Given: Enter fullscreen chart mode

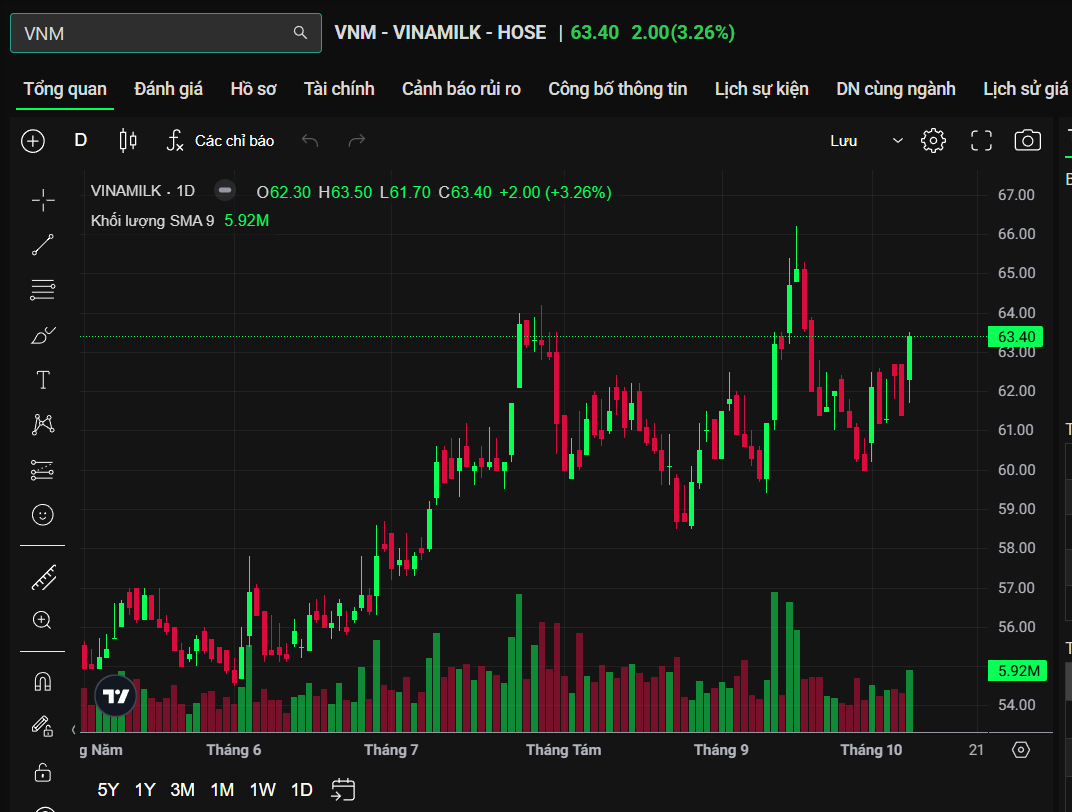Looking at the screenshot, I should pyautogui.click(x=981, y=141).
